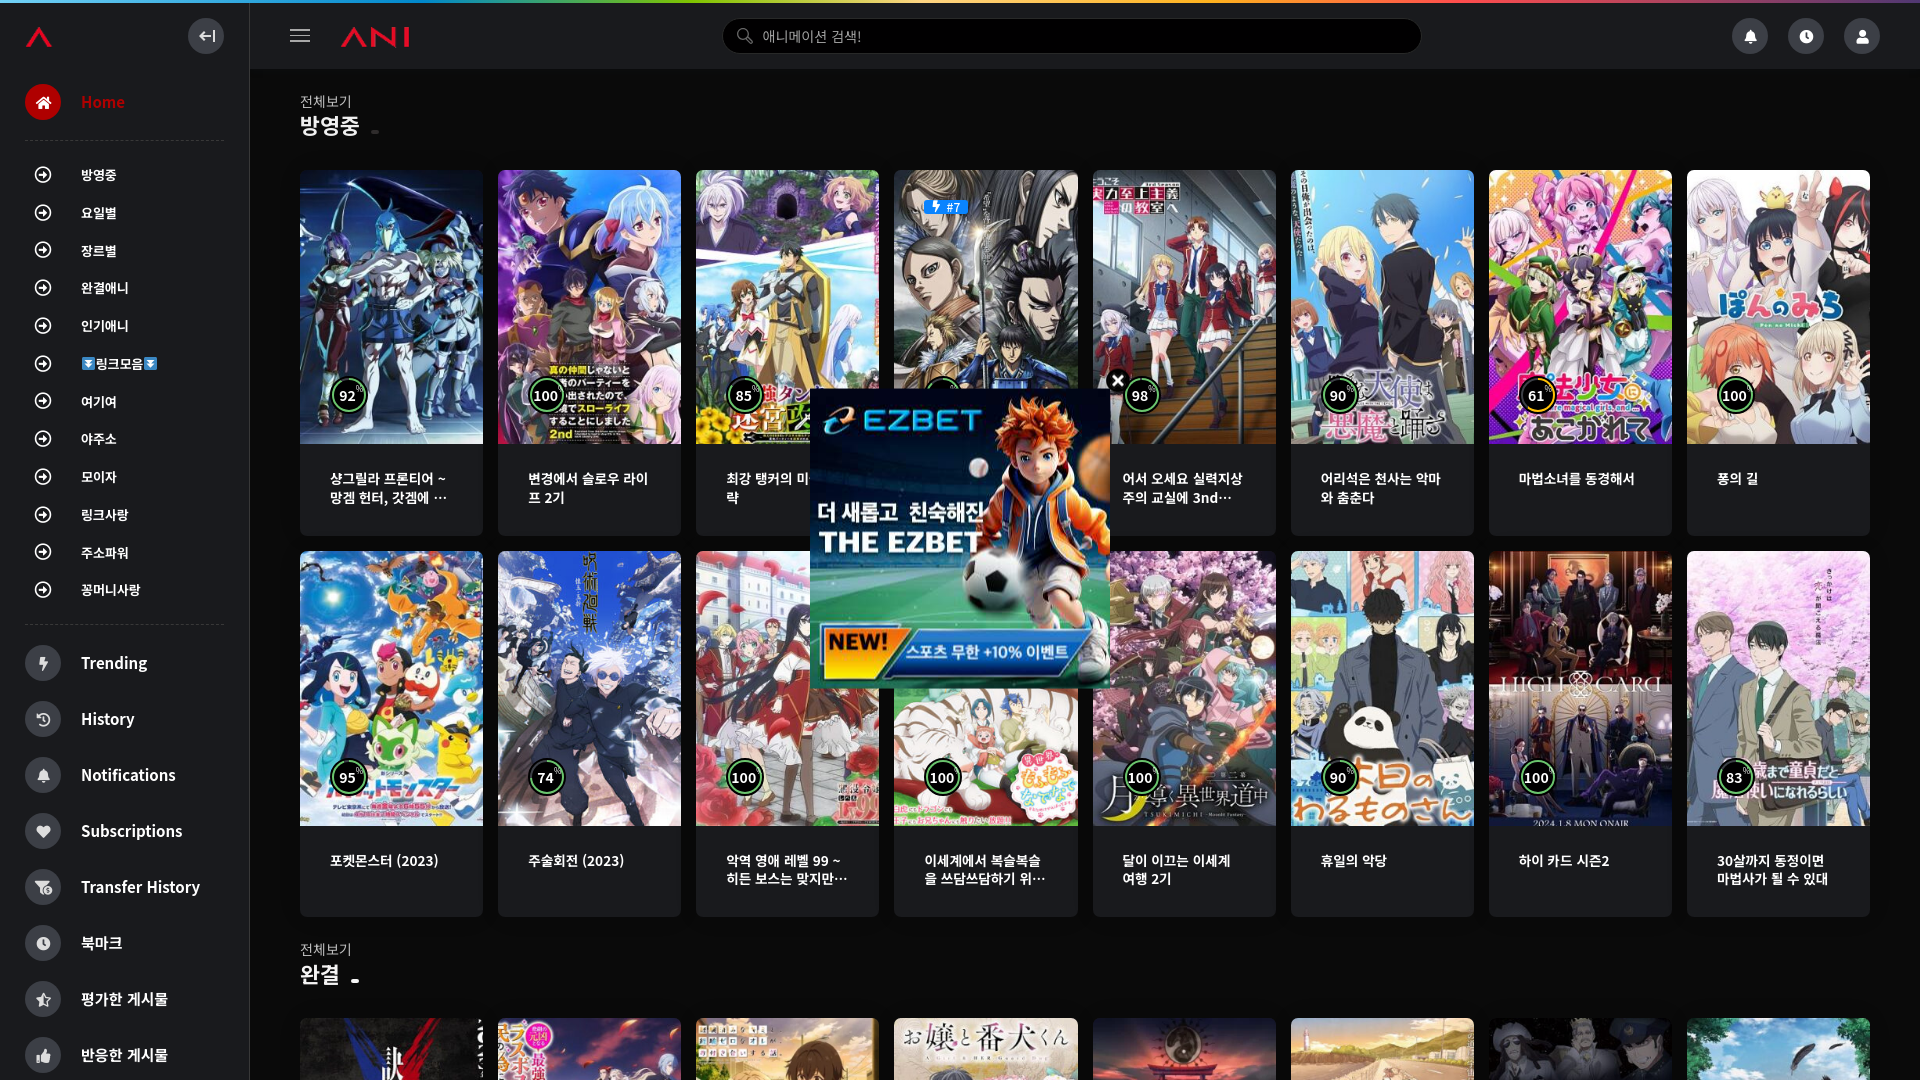
Task: Open 완결애니 in the sidebar menu
Action: point(105,288)
